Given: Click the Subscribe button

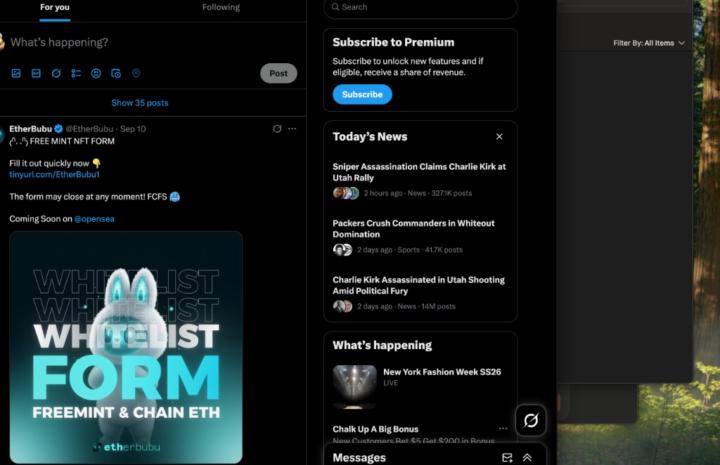Looking at the screenshot, I should pyautogui.click(x=362, y=94).
